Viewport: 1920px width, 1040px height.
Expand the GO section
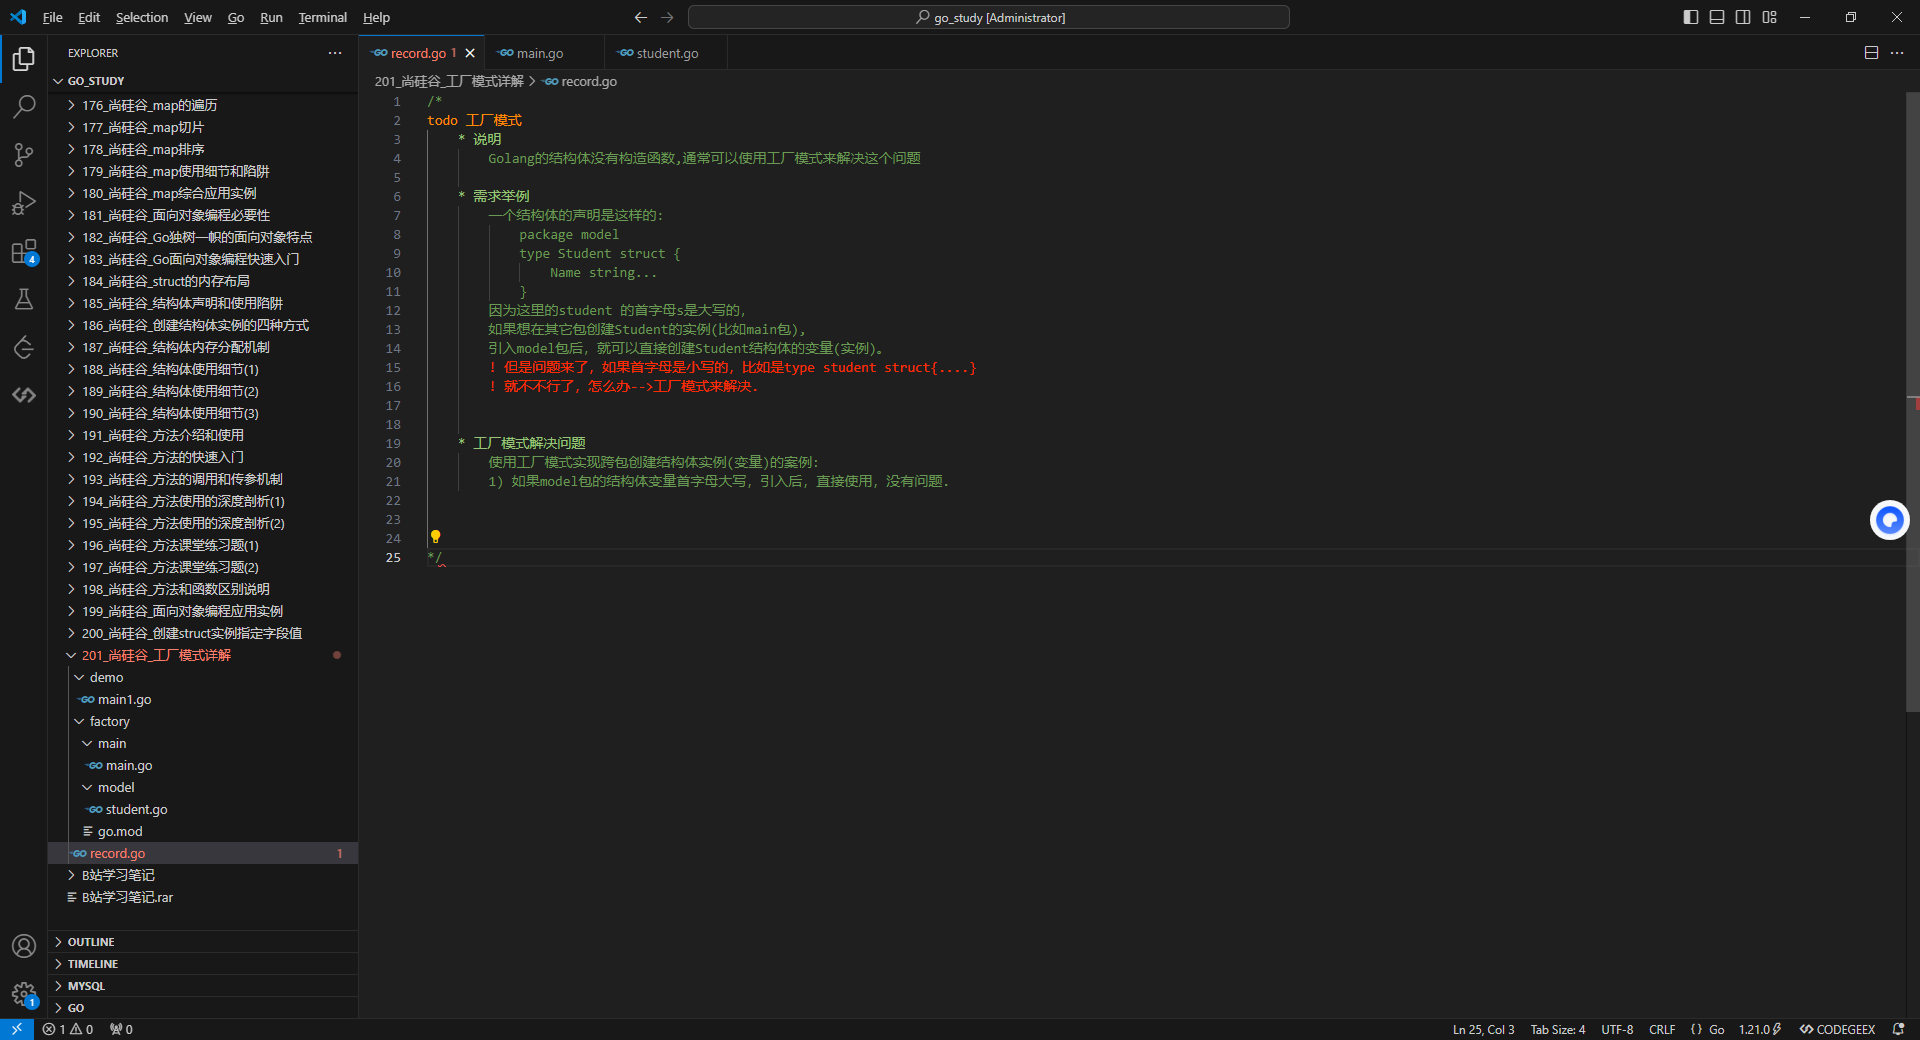tap(203, 1008)
